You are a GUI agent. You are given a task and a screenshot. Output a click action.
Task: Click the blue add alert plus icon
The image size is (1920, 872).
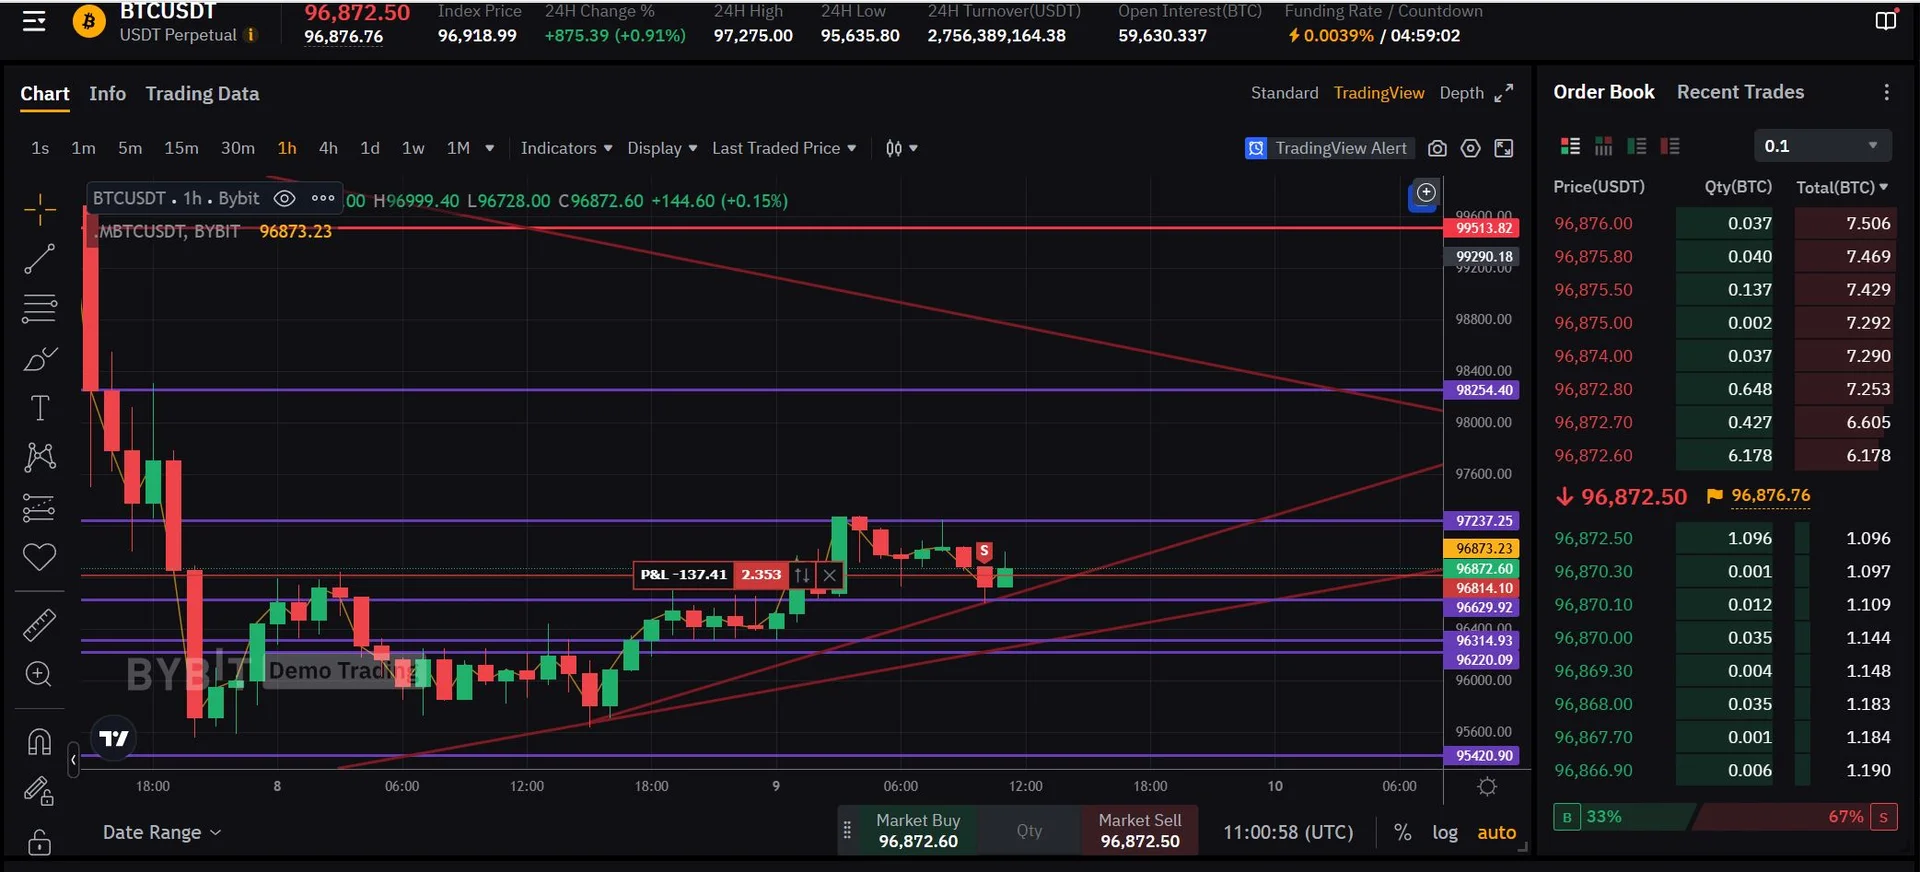[1426, 193]
